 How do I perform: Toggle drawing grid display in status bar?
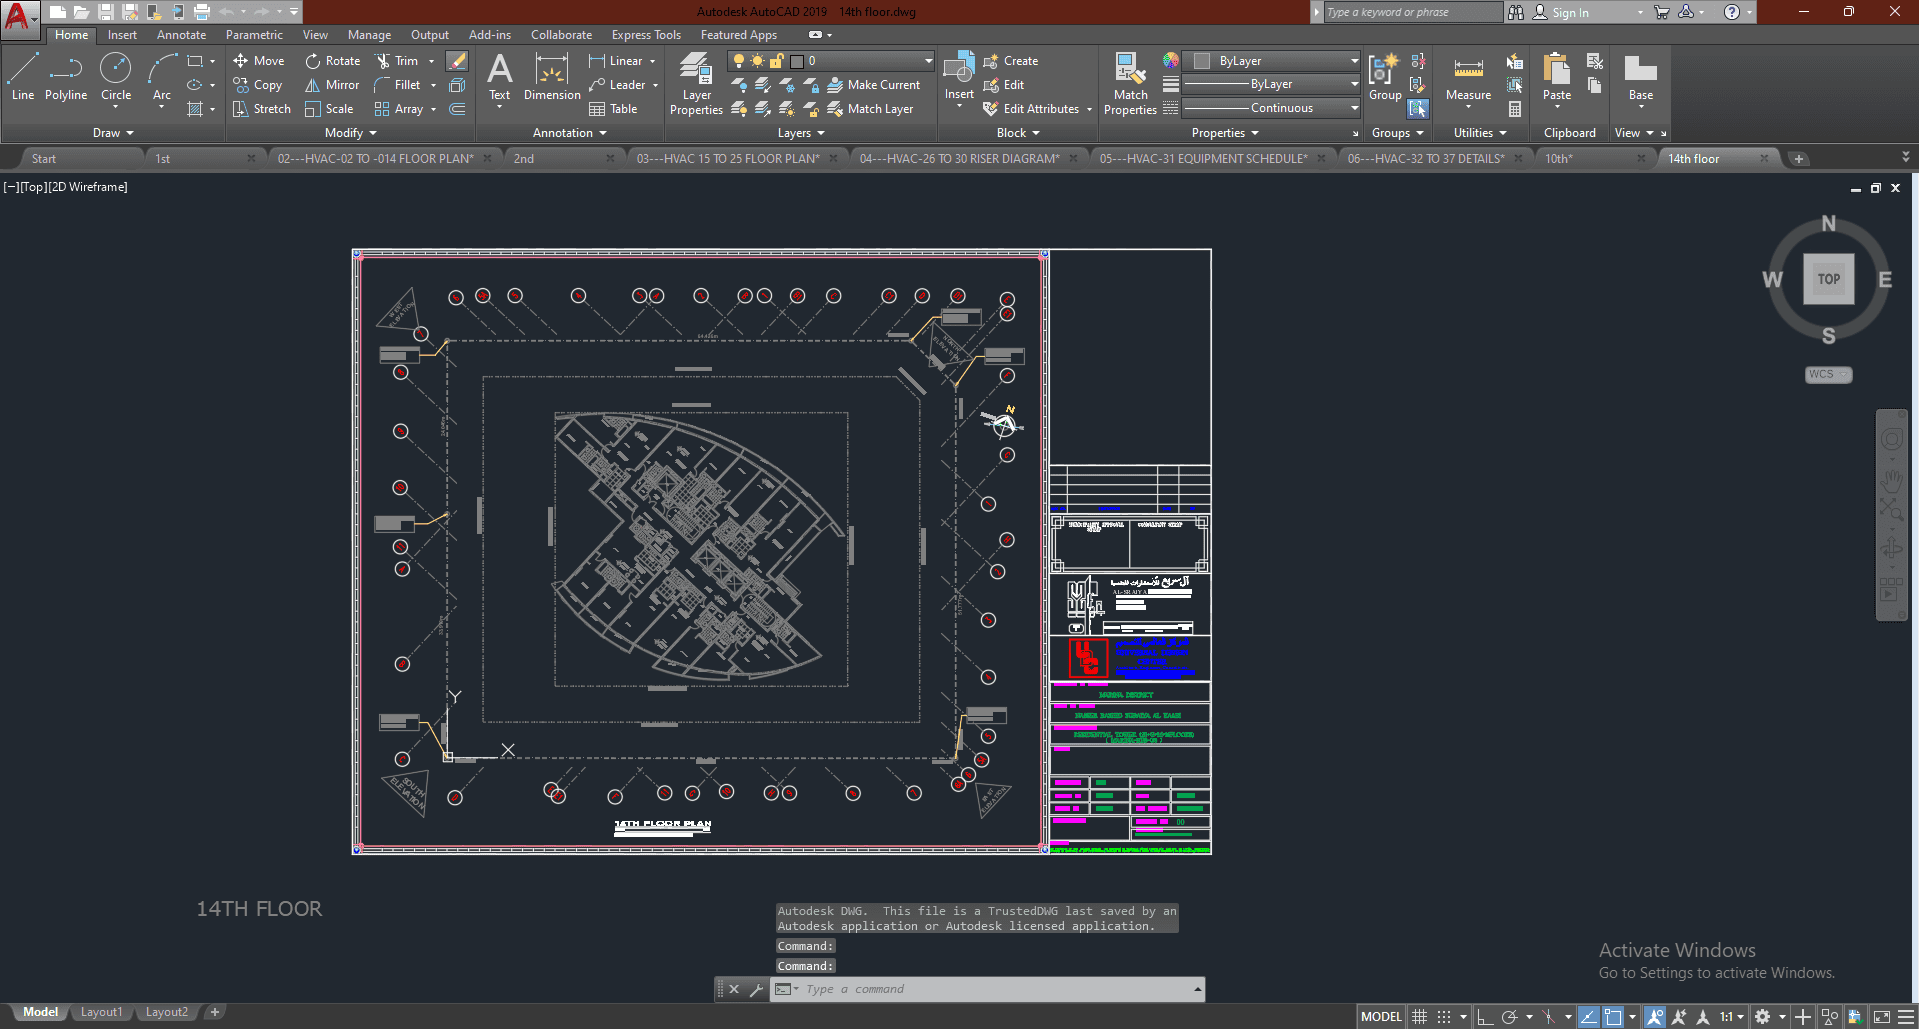pos(1419,1017)
